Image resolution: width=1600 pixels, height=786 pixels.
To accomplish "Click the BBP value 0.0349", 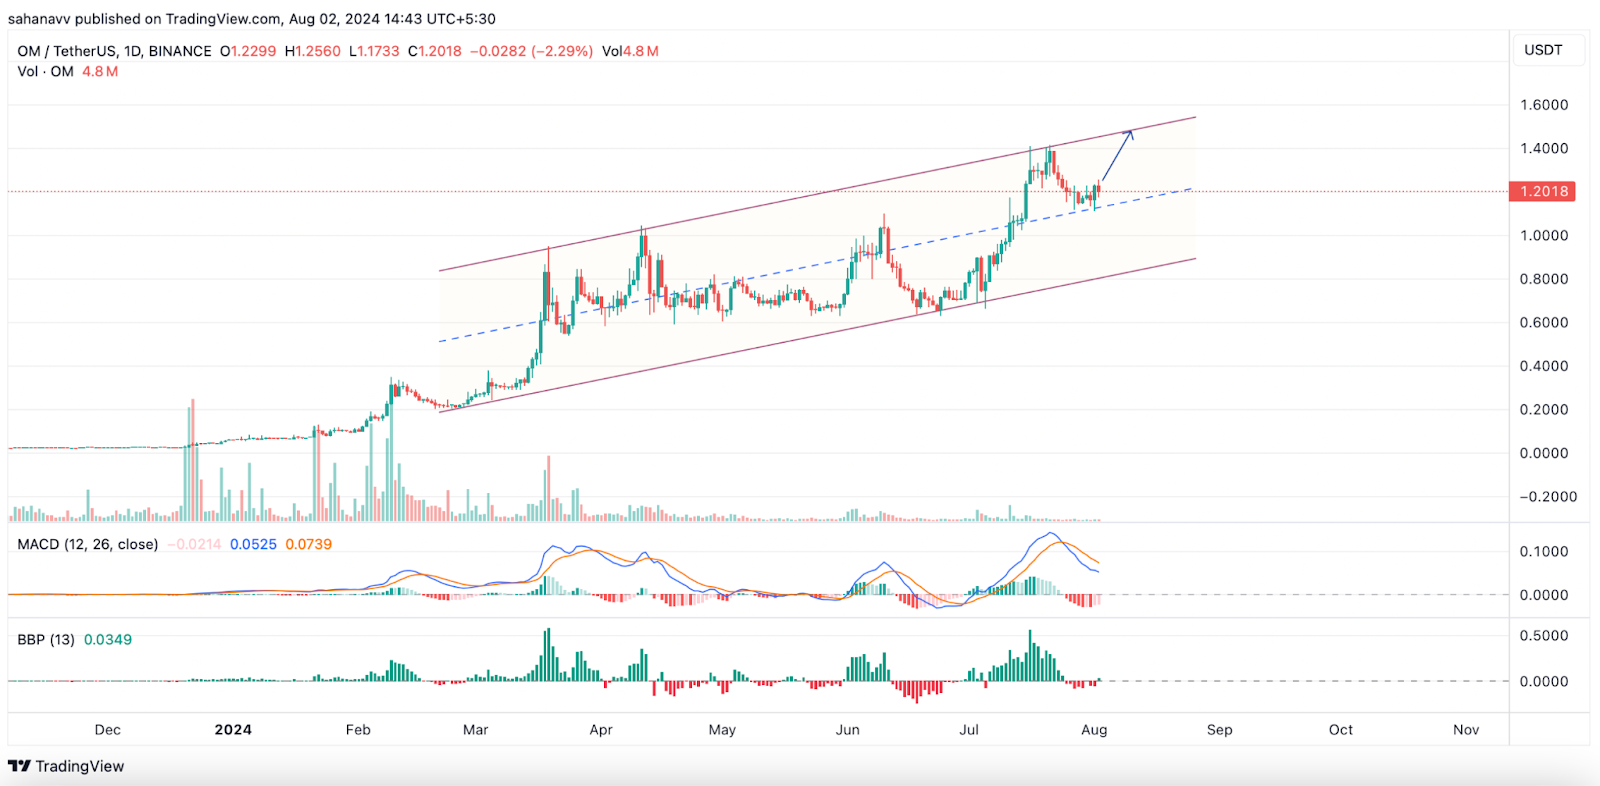I will pyautogui.click(x=108, y=639).
